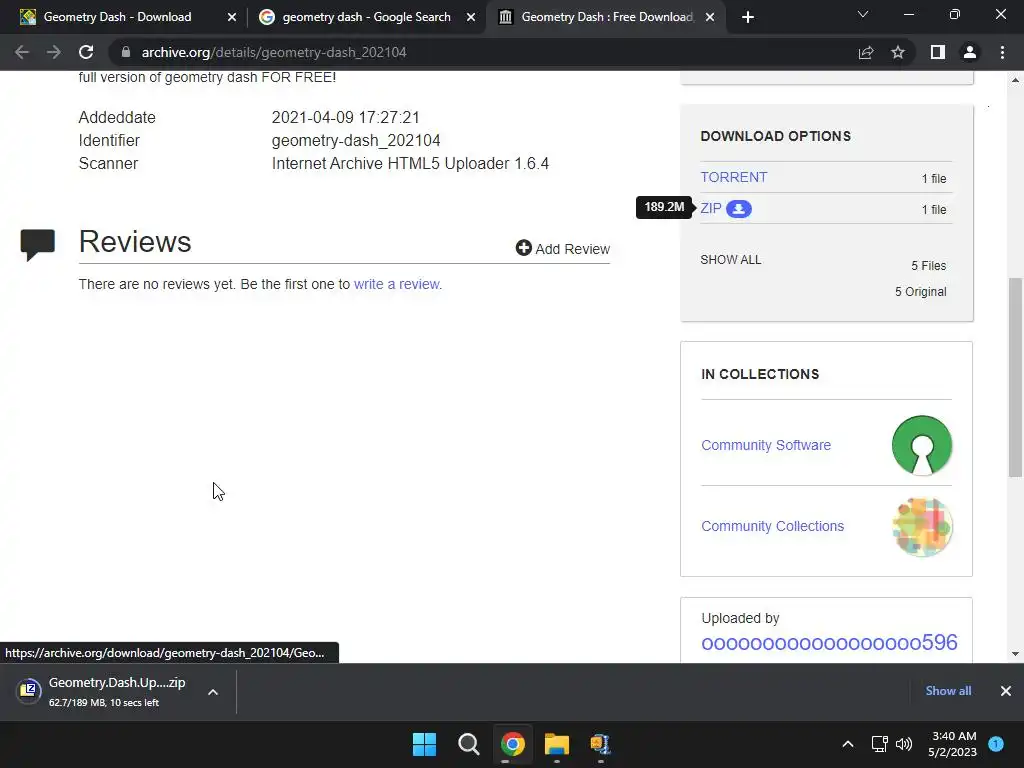Open the Geometry.Dash zip download item
This screenshot has height=768, width=1024.
pos(118,691)
